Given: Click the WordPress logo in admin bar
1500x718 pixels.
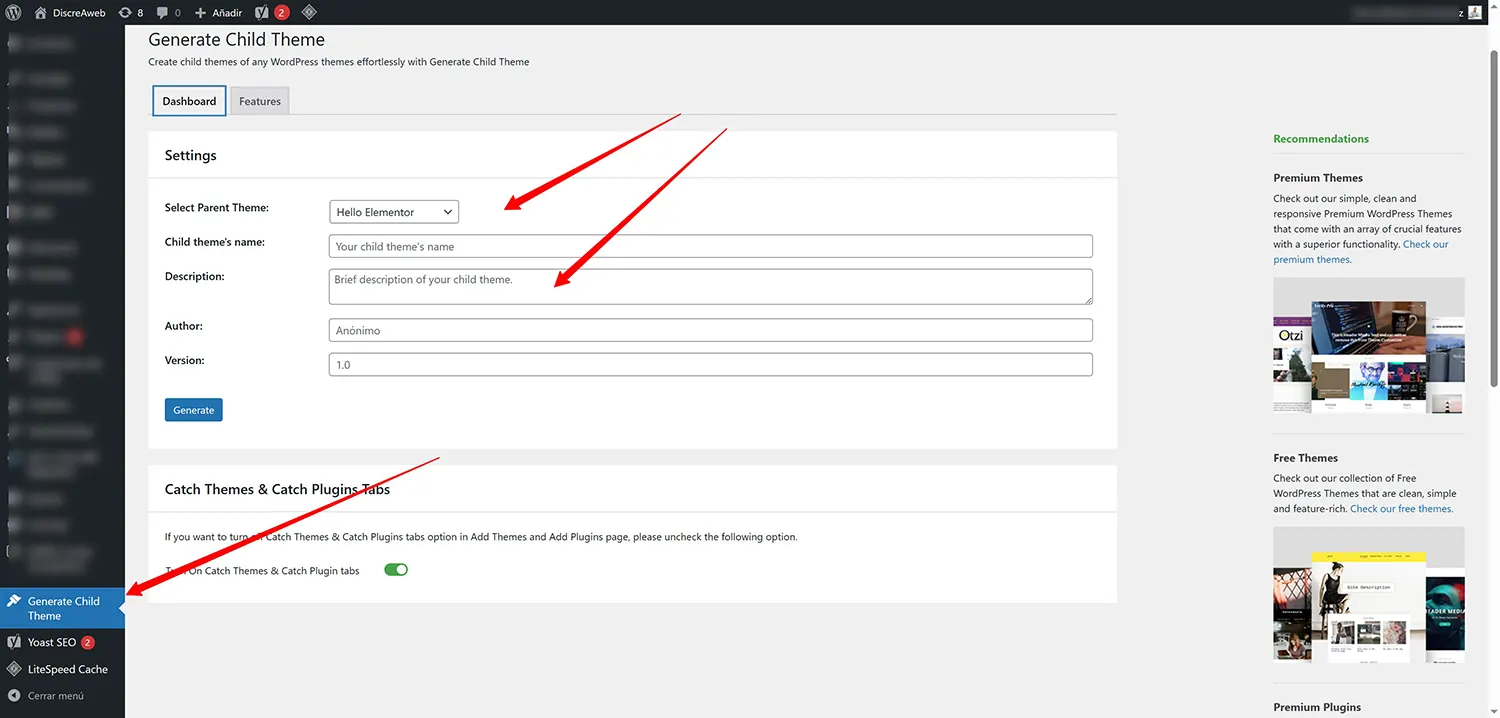Looking at the screenshot, I should coord(12,12).
